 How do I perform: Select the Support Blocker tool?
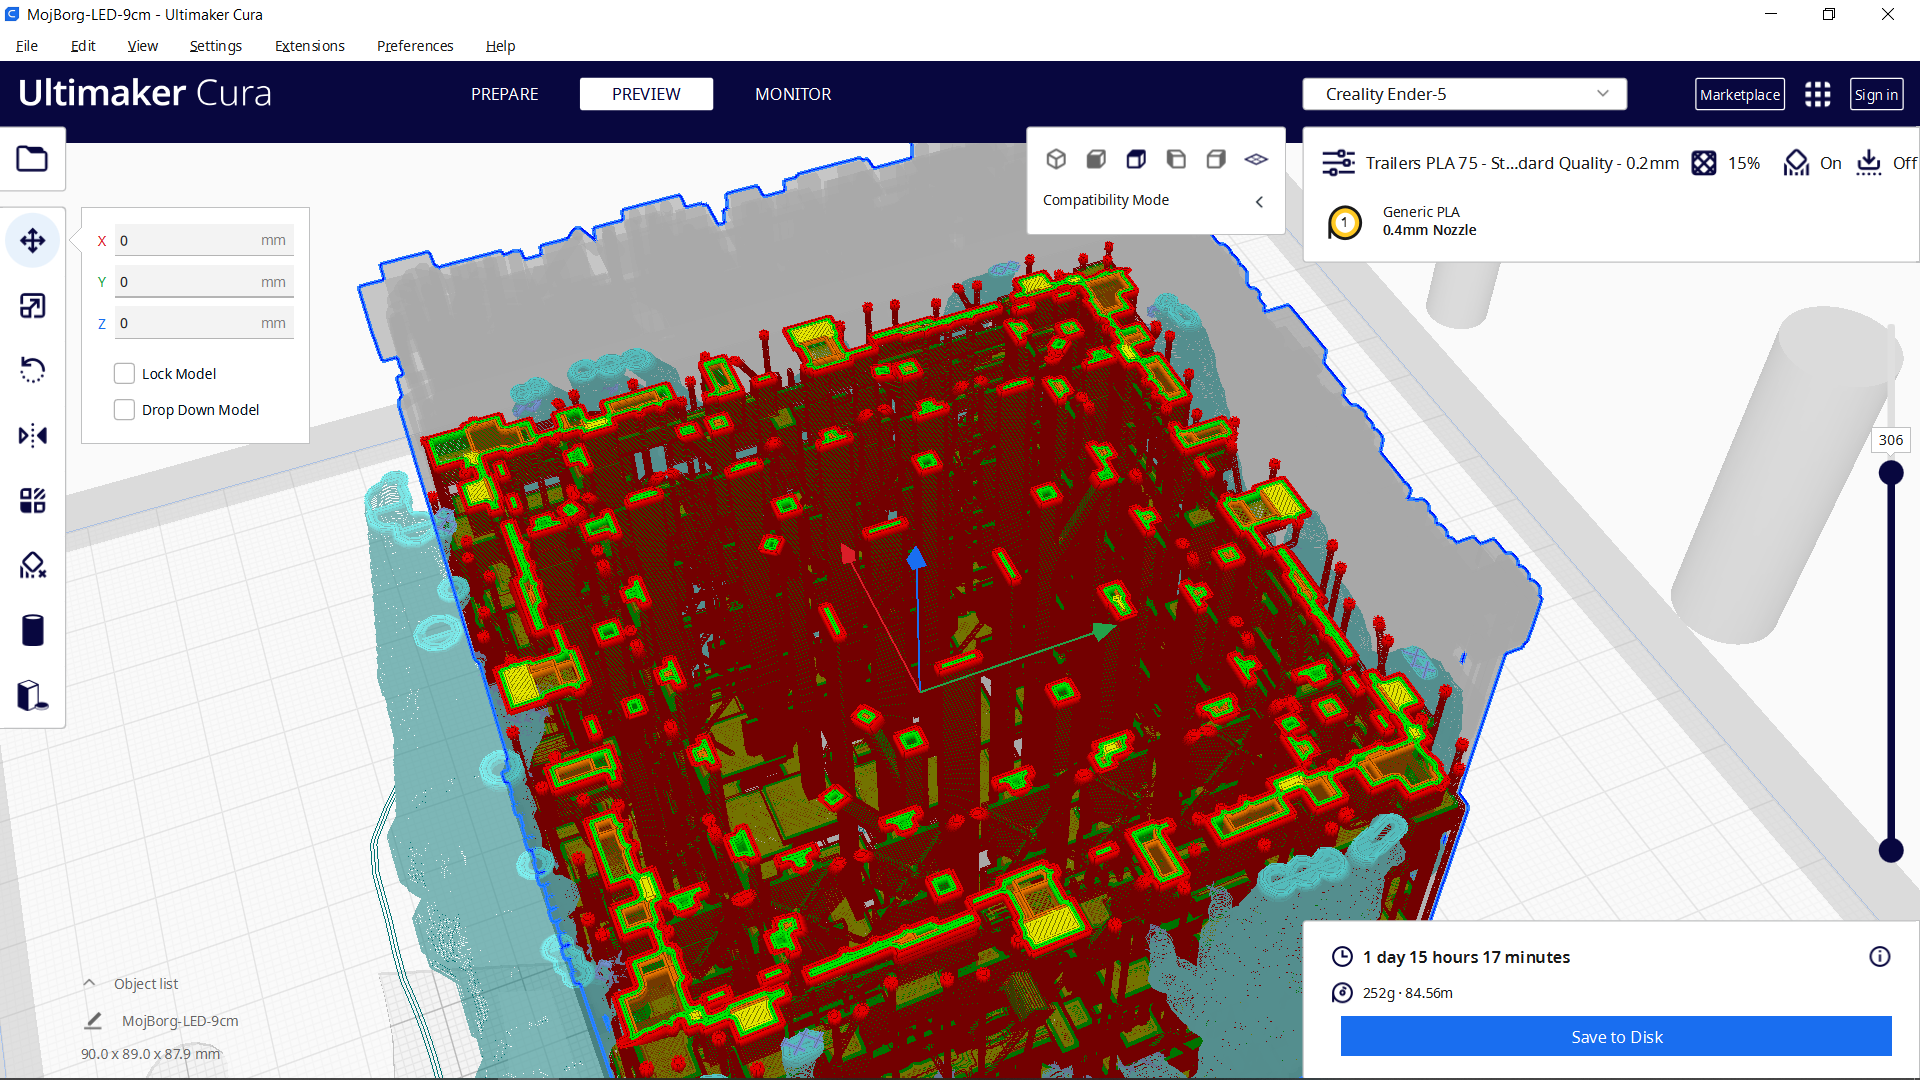[x=32, y=566]
